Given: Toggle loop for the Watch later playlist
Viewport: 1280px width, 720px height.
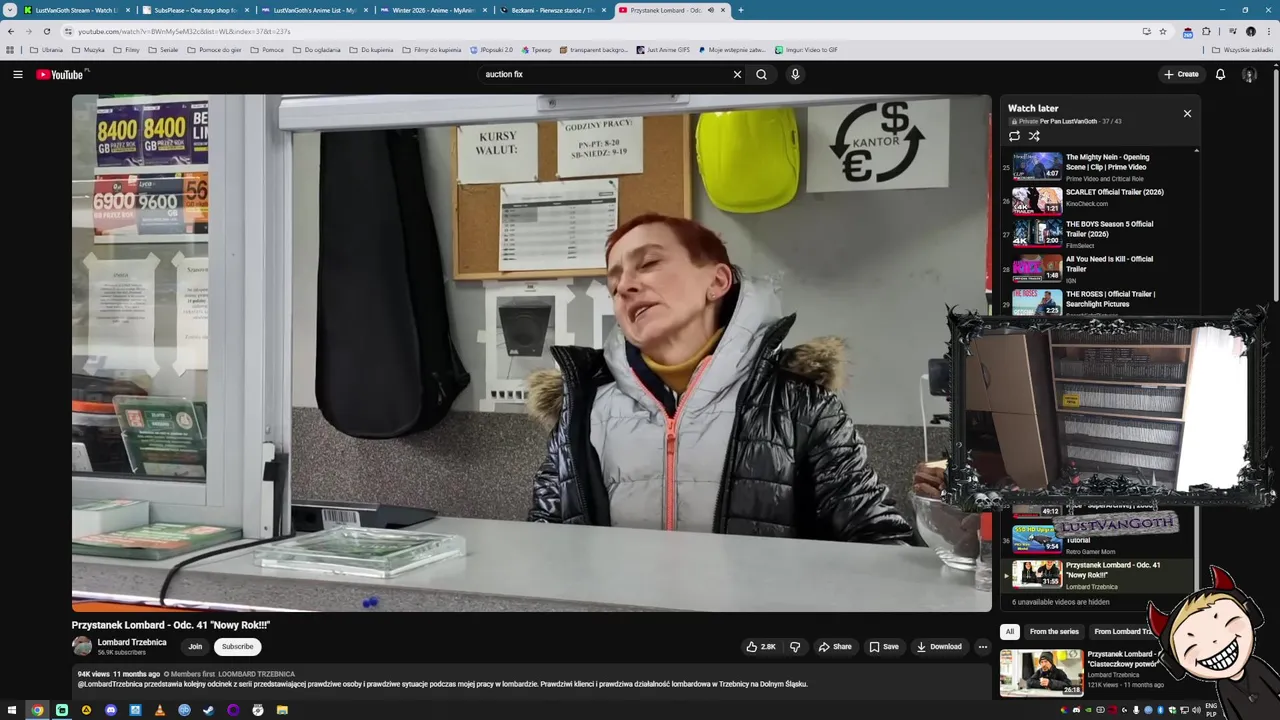Looking at the screenshot, I should (1014, 136).
